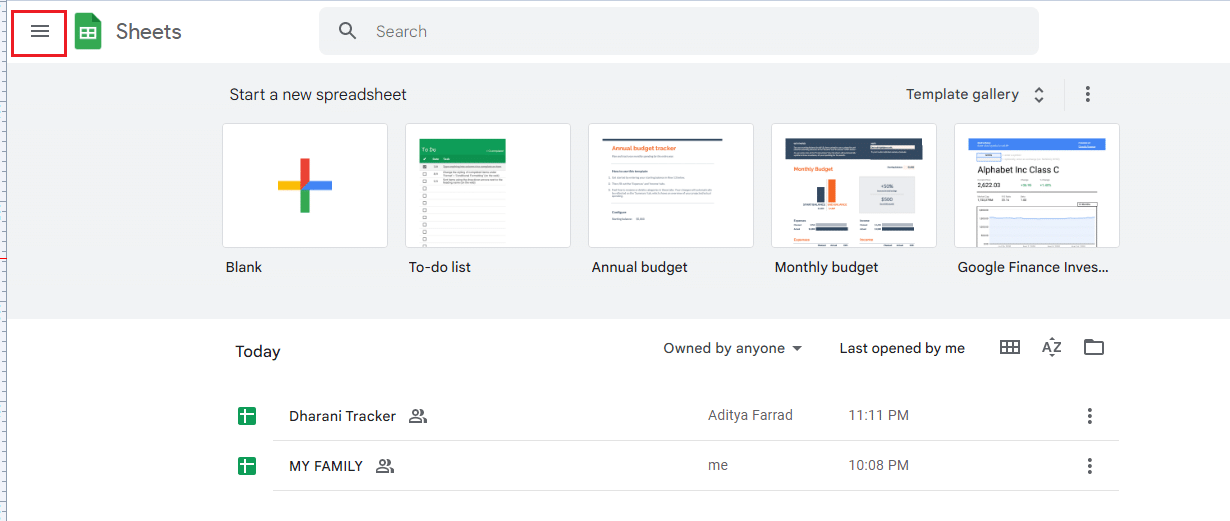Open the main hamburger menu
Screen dimensions: 1230x521
point(40,32)
